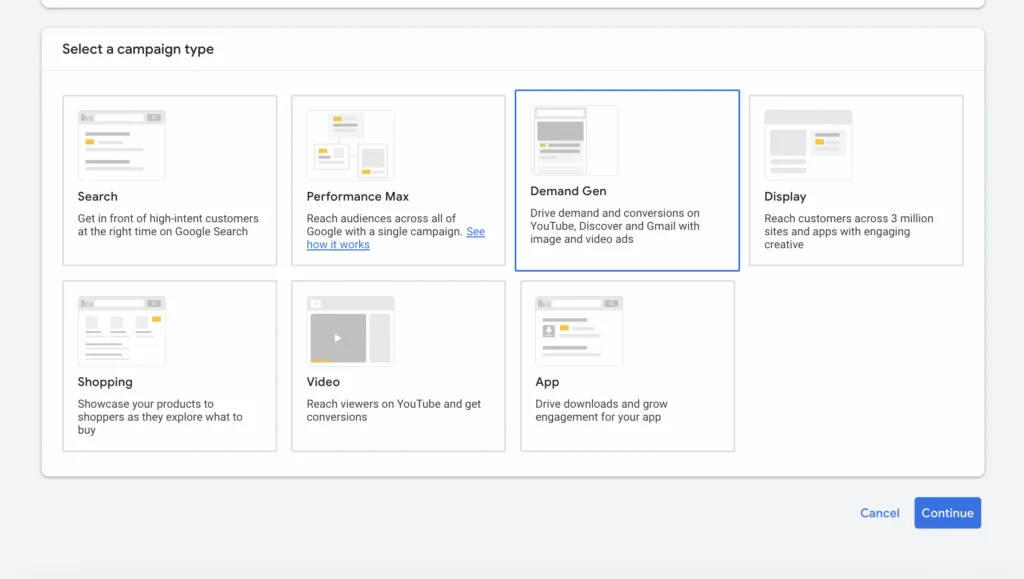Screen dimensions: 1024x579
Task: Click the Search campaign illustration icon
Action: click(121, 145)
